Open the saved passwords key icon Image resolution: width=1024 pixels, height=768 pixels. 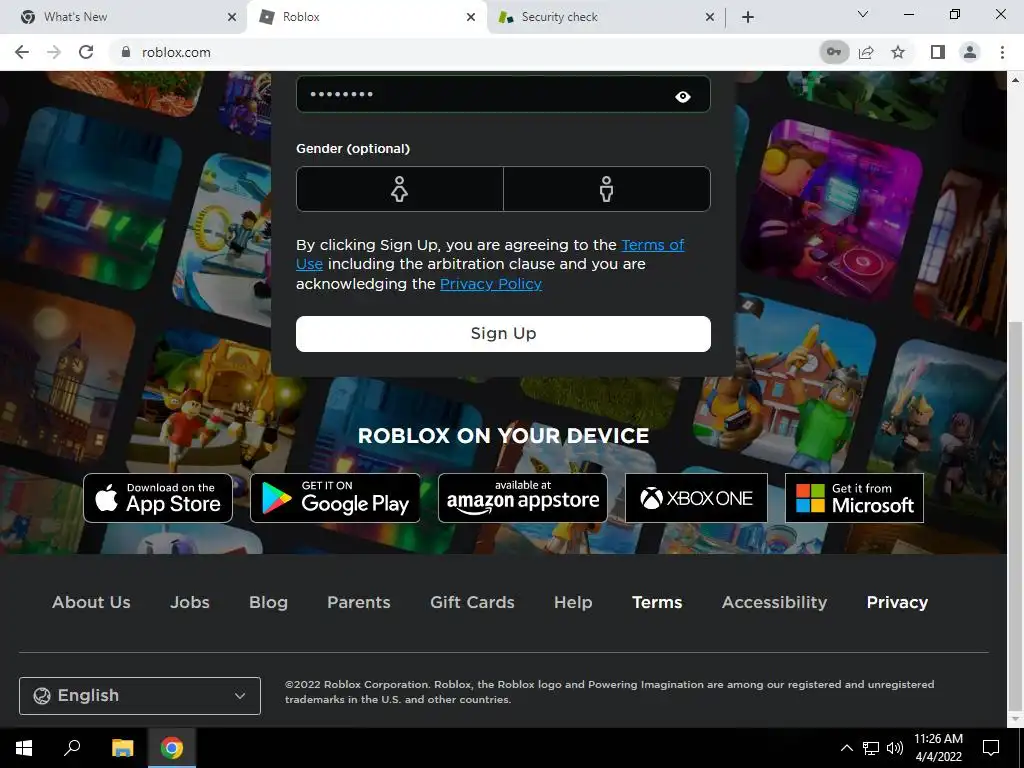pyautogui.click(x=834, y=52)
